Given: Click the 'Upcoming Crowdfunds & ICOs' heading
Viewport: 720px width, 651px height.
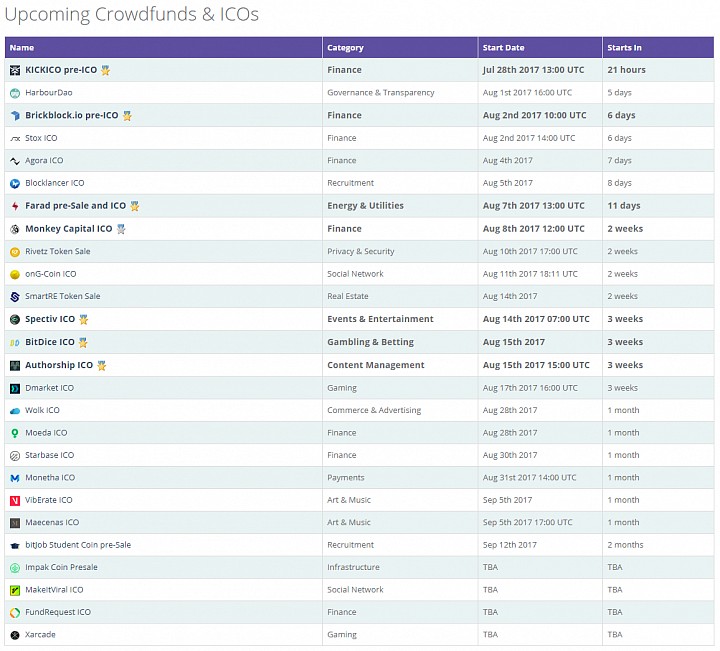Looking at the screenshot, I should tap(132, 14).
